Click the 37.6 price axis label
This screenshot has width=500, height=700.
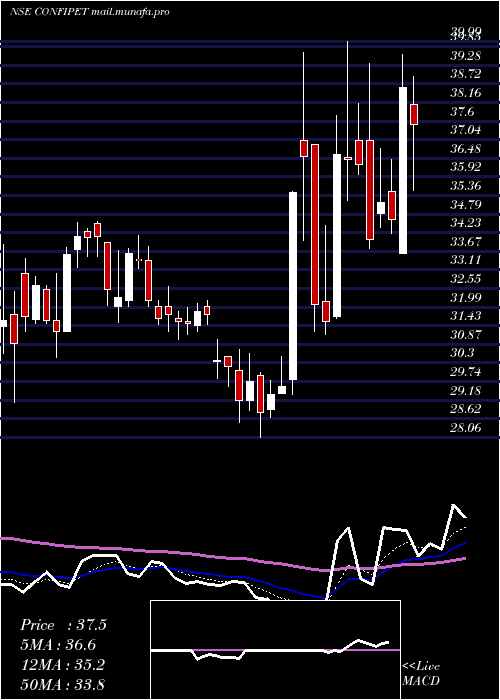[462, 112]
